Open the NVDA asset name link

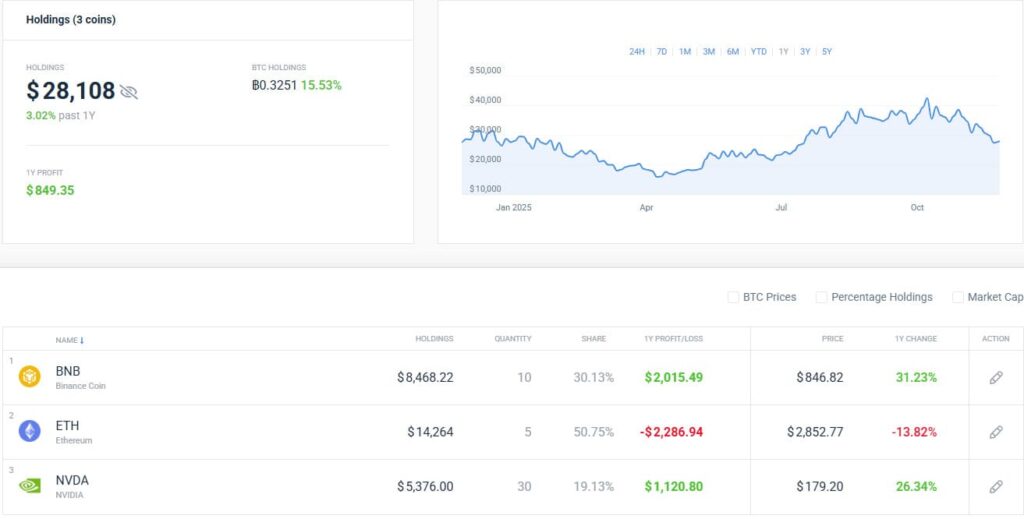72,480
